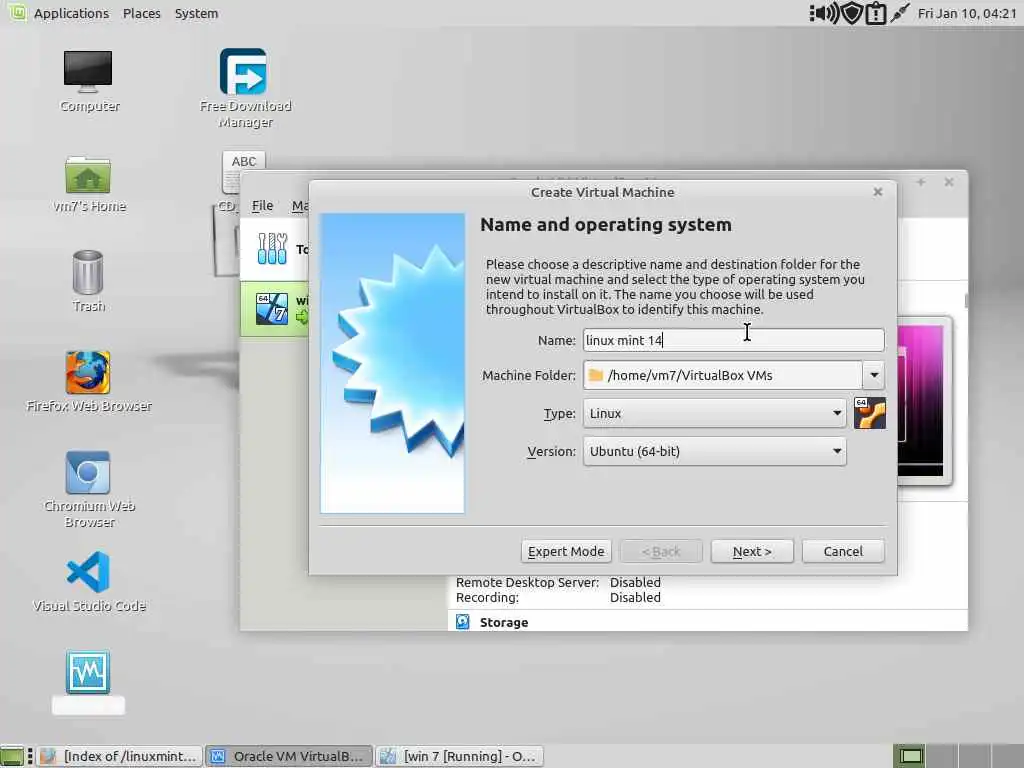Launch Firefox Web Browser from desktop
Image resolution: width=1024 pixels, height=768 pixels.
point(88,373)
